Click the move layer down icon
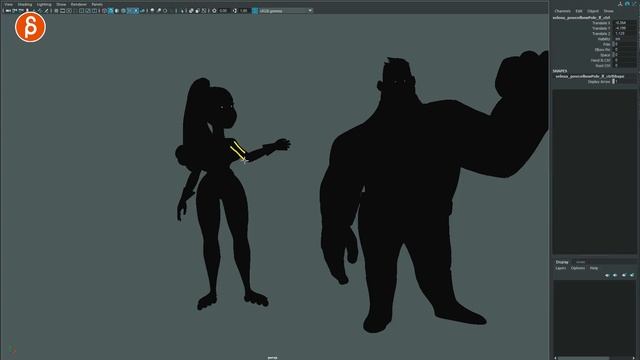 (x=615, y=275)
